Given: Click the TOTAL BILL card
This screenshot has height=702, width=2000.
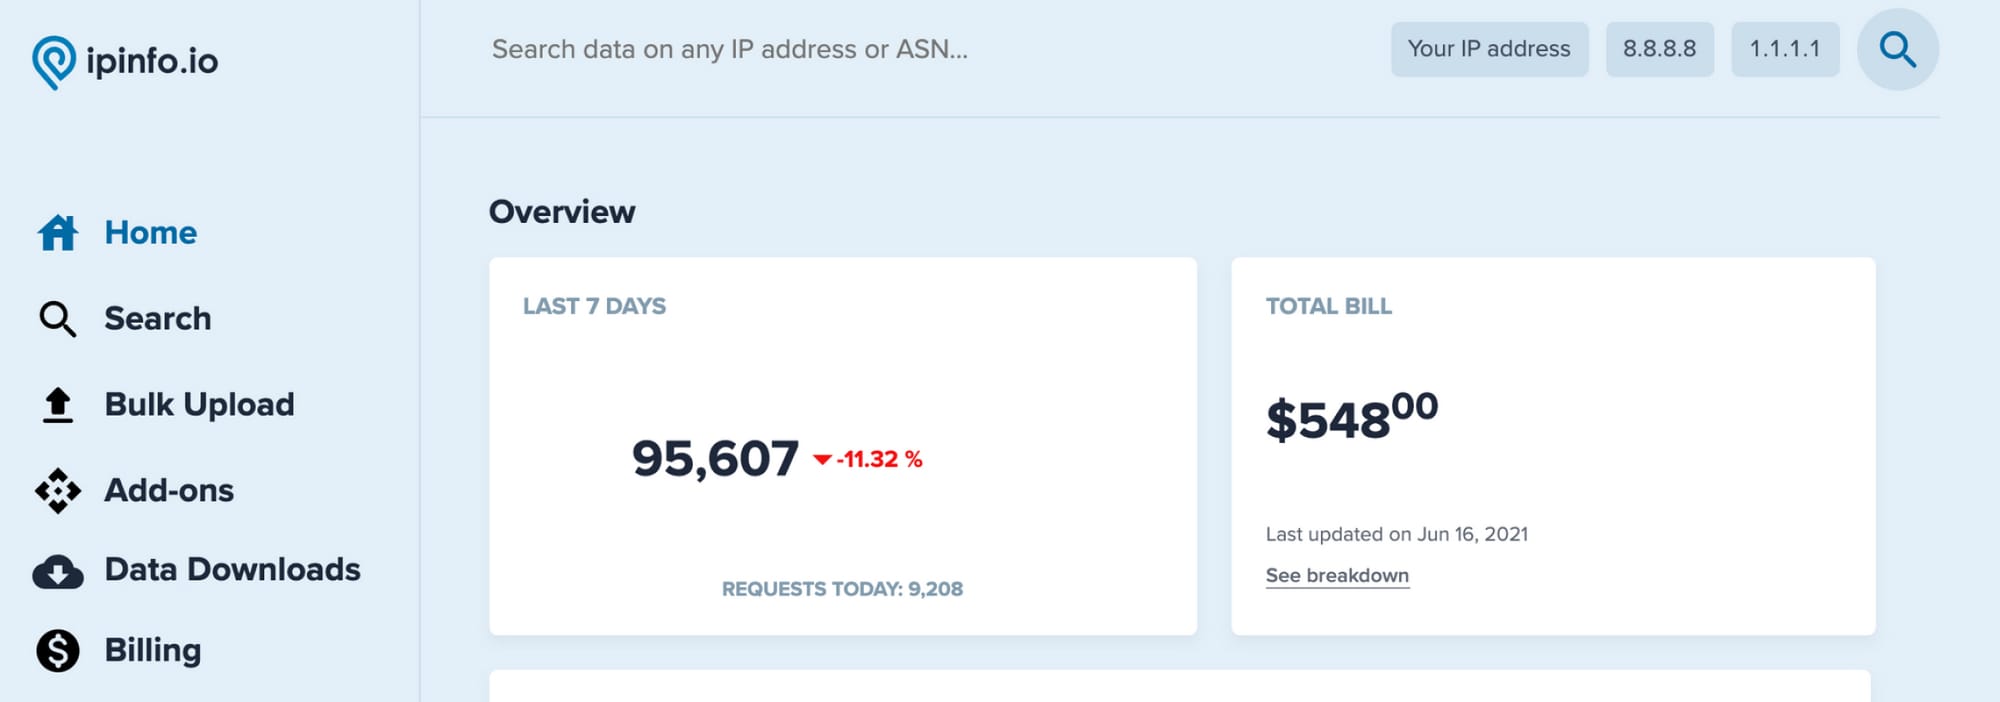Looking at the screenshot, I should 1553,445.
